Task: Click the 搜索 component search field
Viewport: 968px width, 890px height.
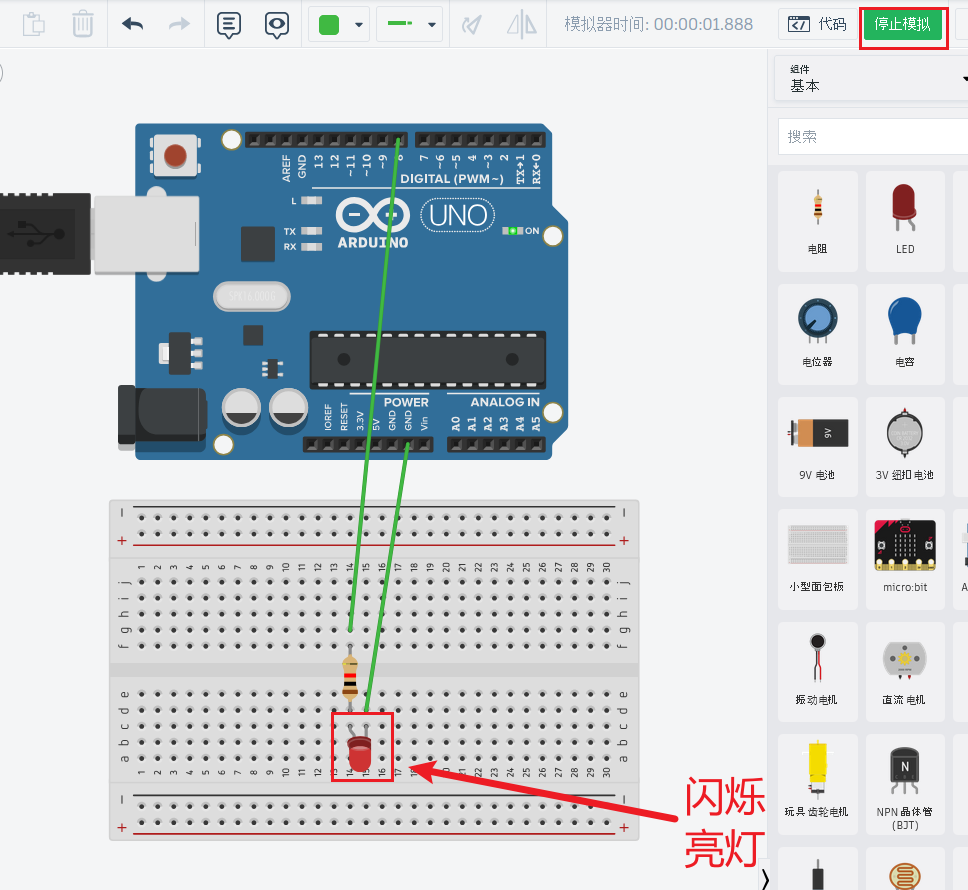Action: click(873, 136)
